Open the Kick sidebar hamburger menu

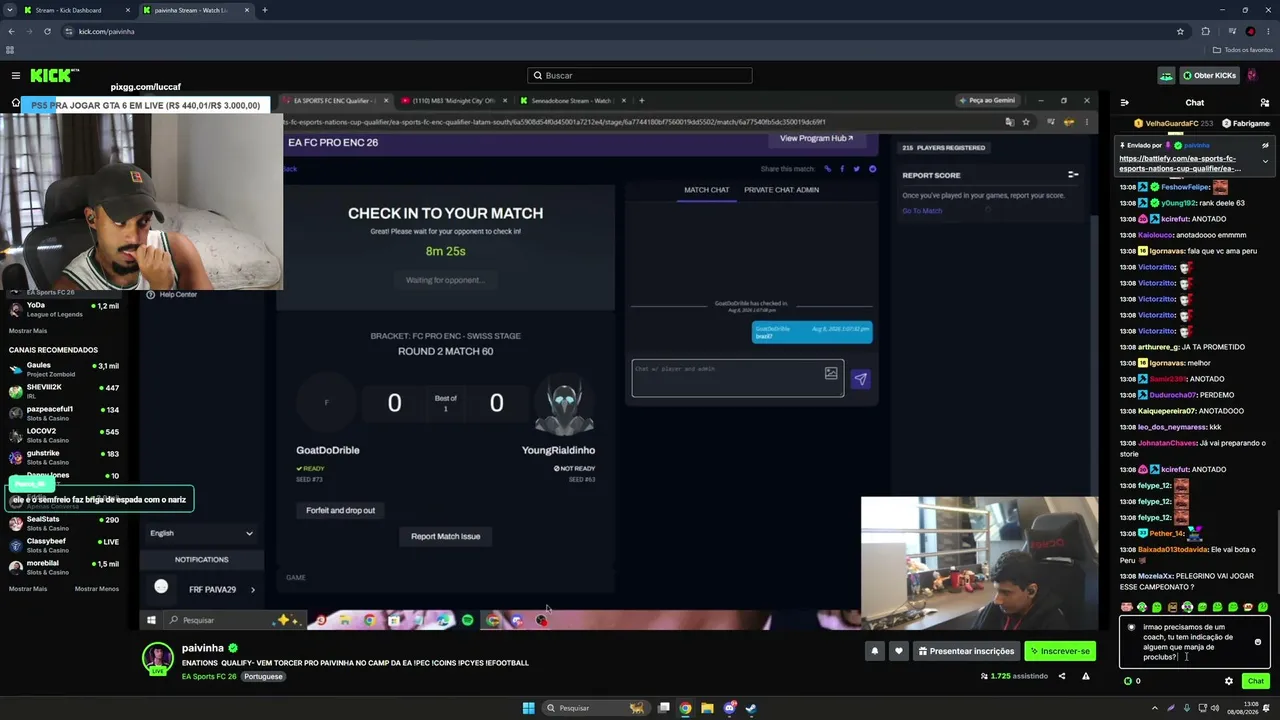(x=15, y=75)
